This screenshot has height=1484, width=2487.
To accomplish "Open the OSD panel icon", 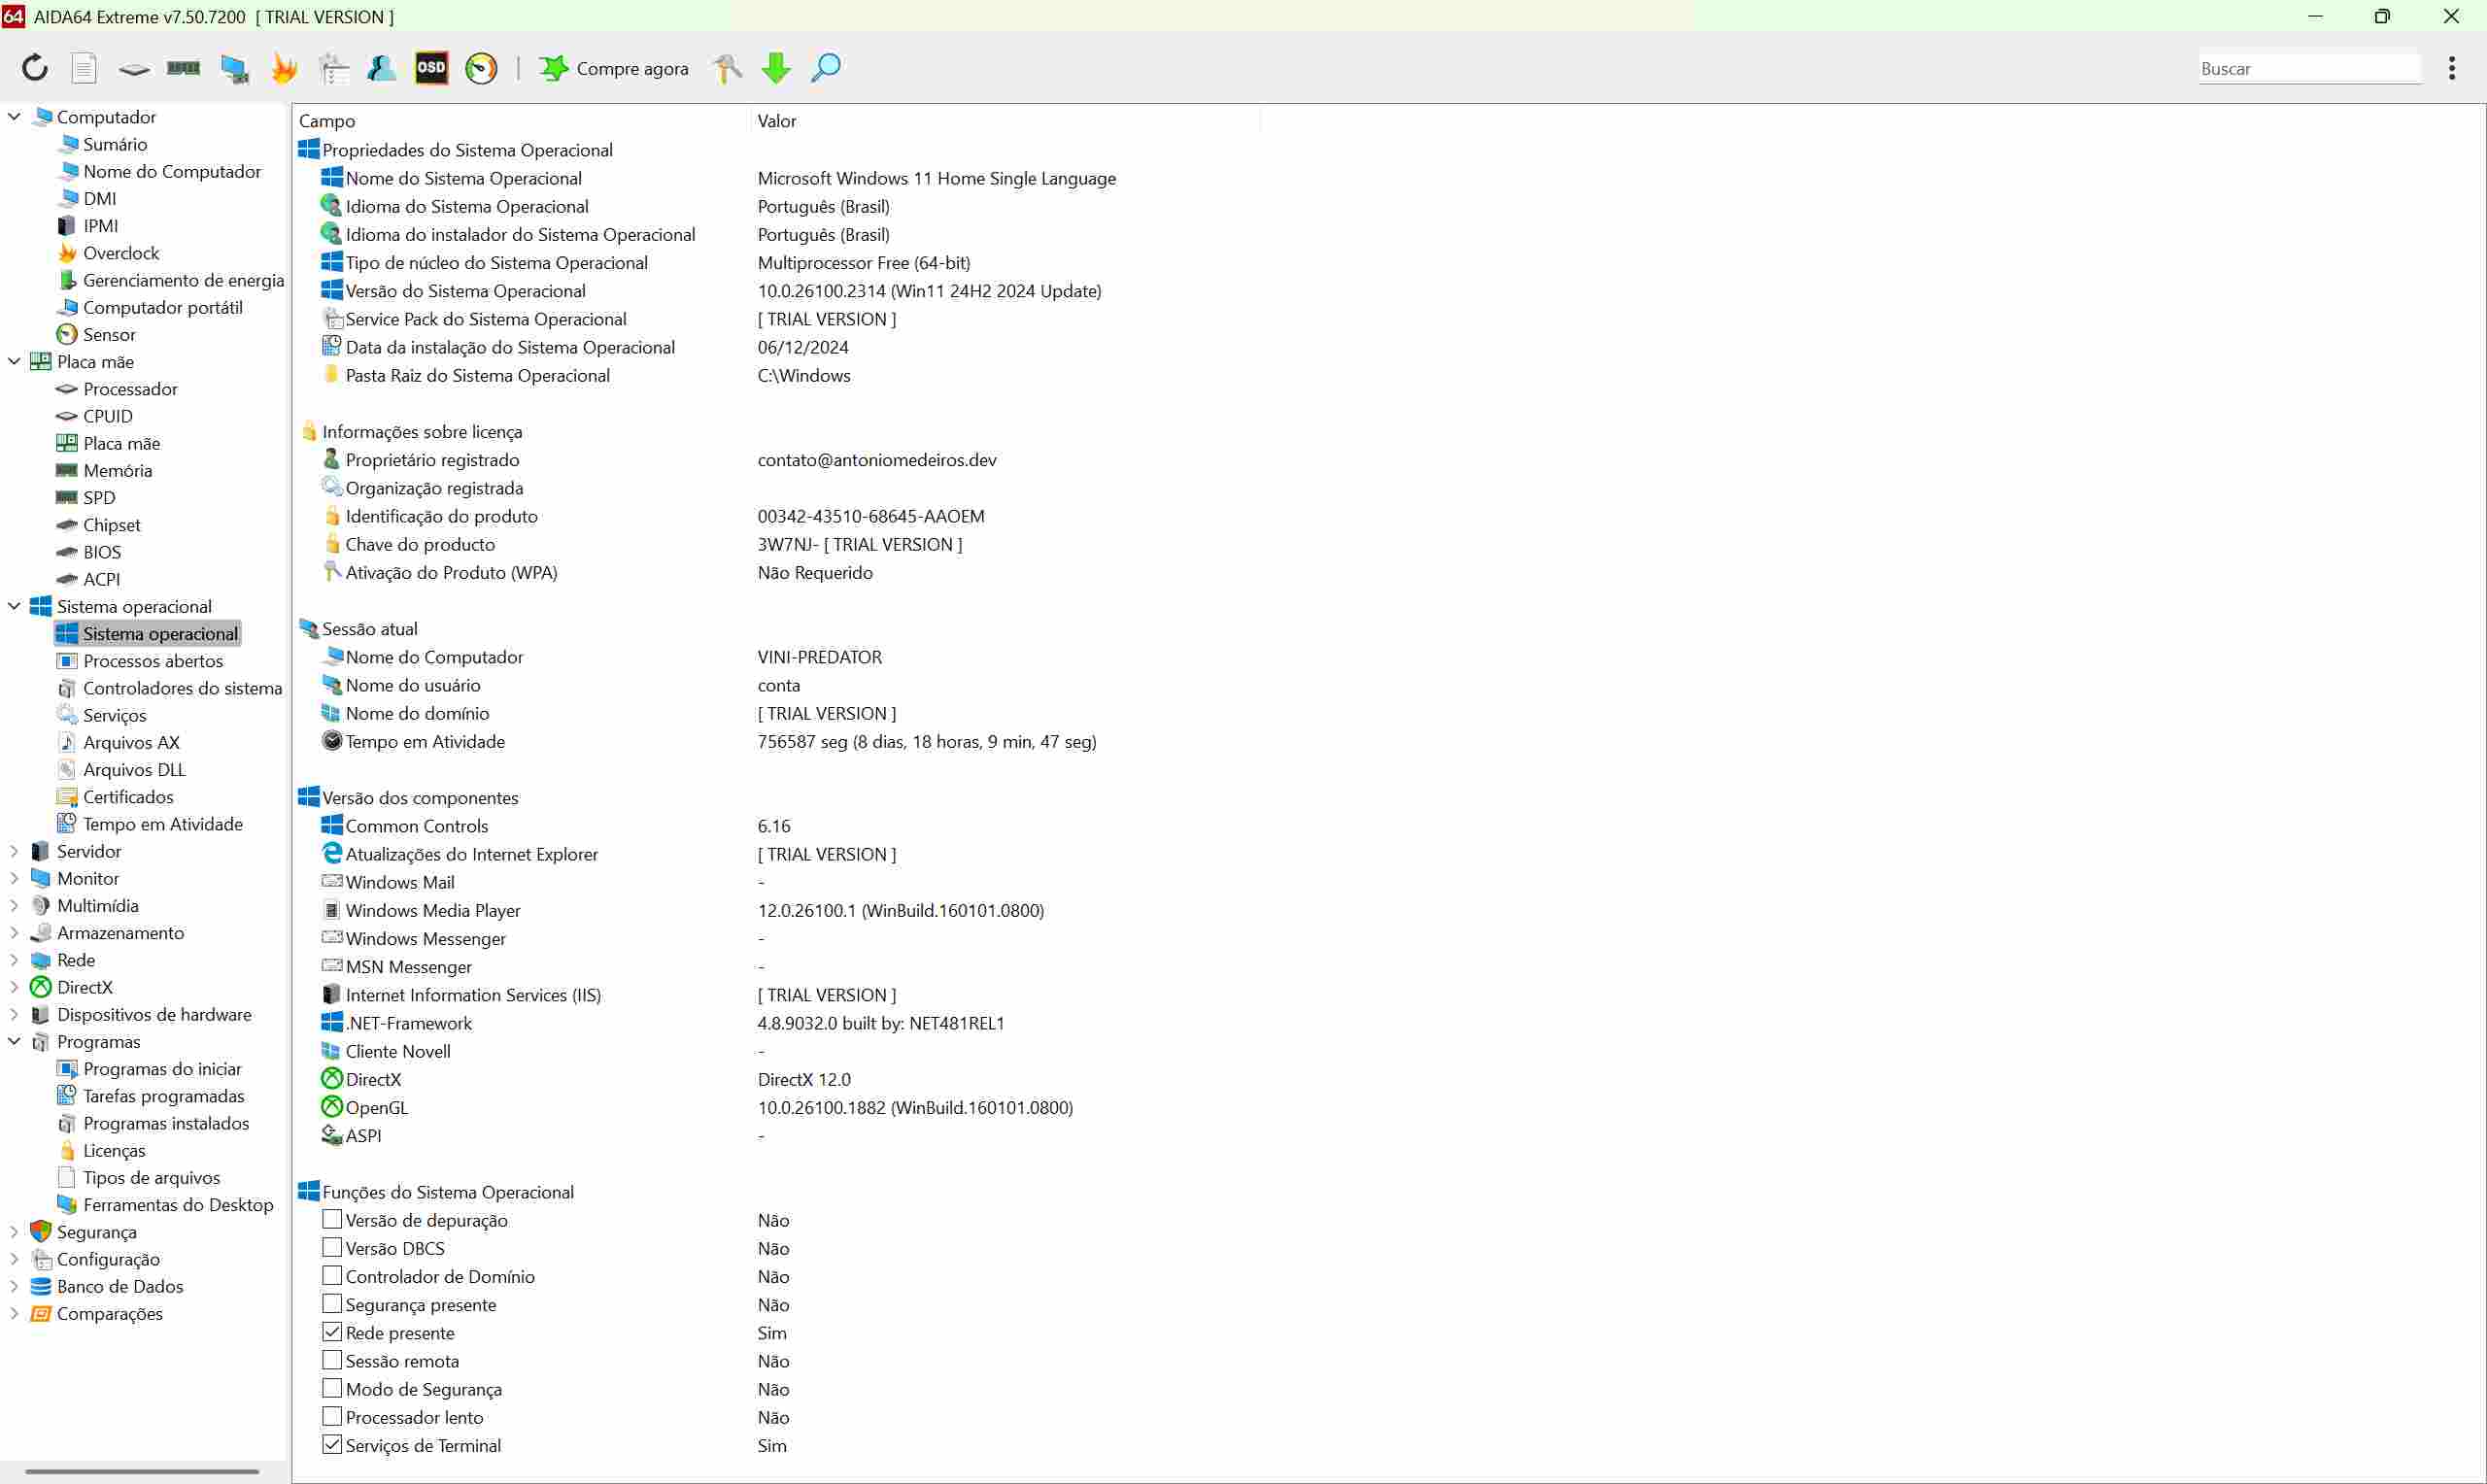I will coord(432,68).
